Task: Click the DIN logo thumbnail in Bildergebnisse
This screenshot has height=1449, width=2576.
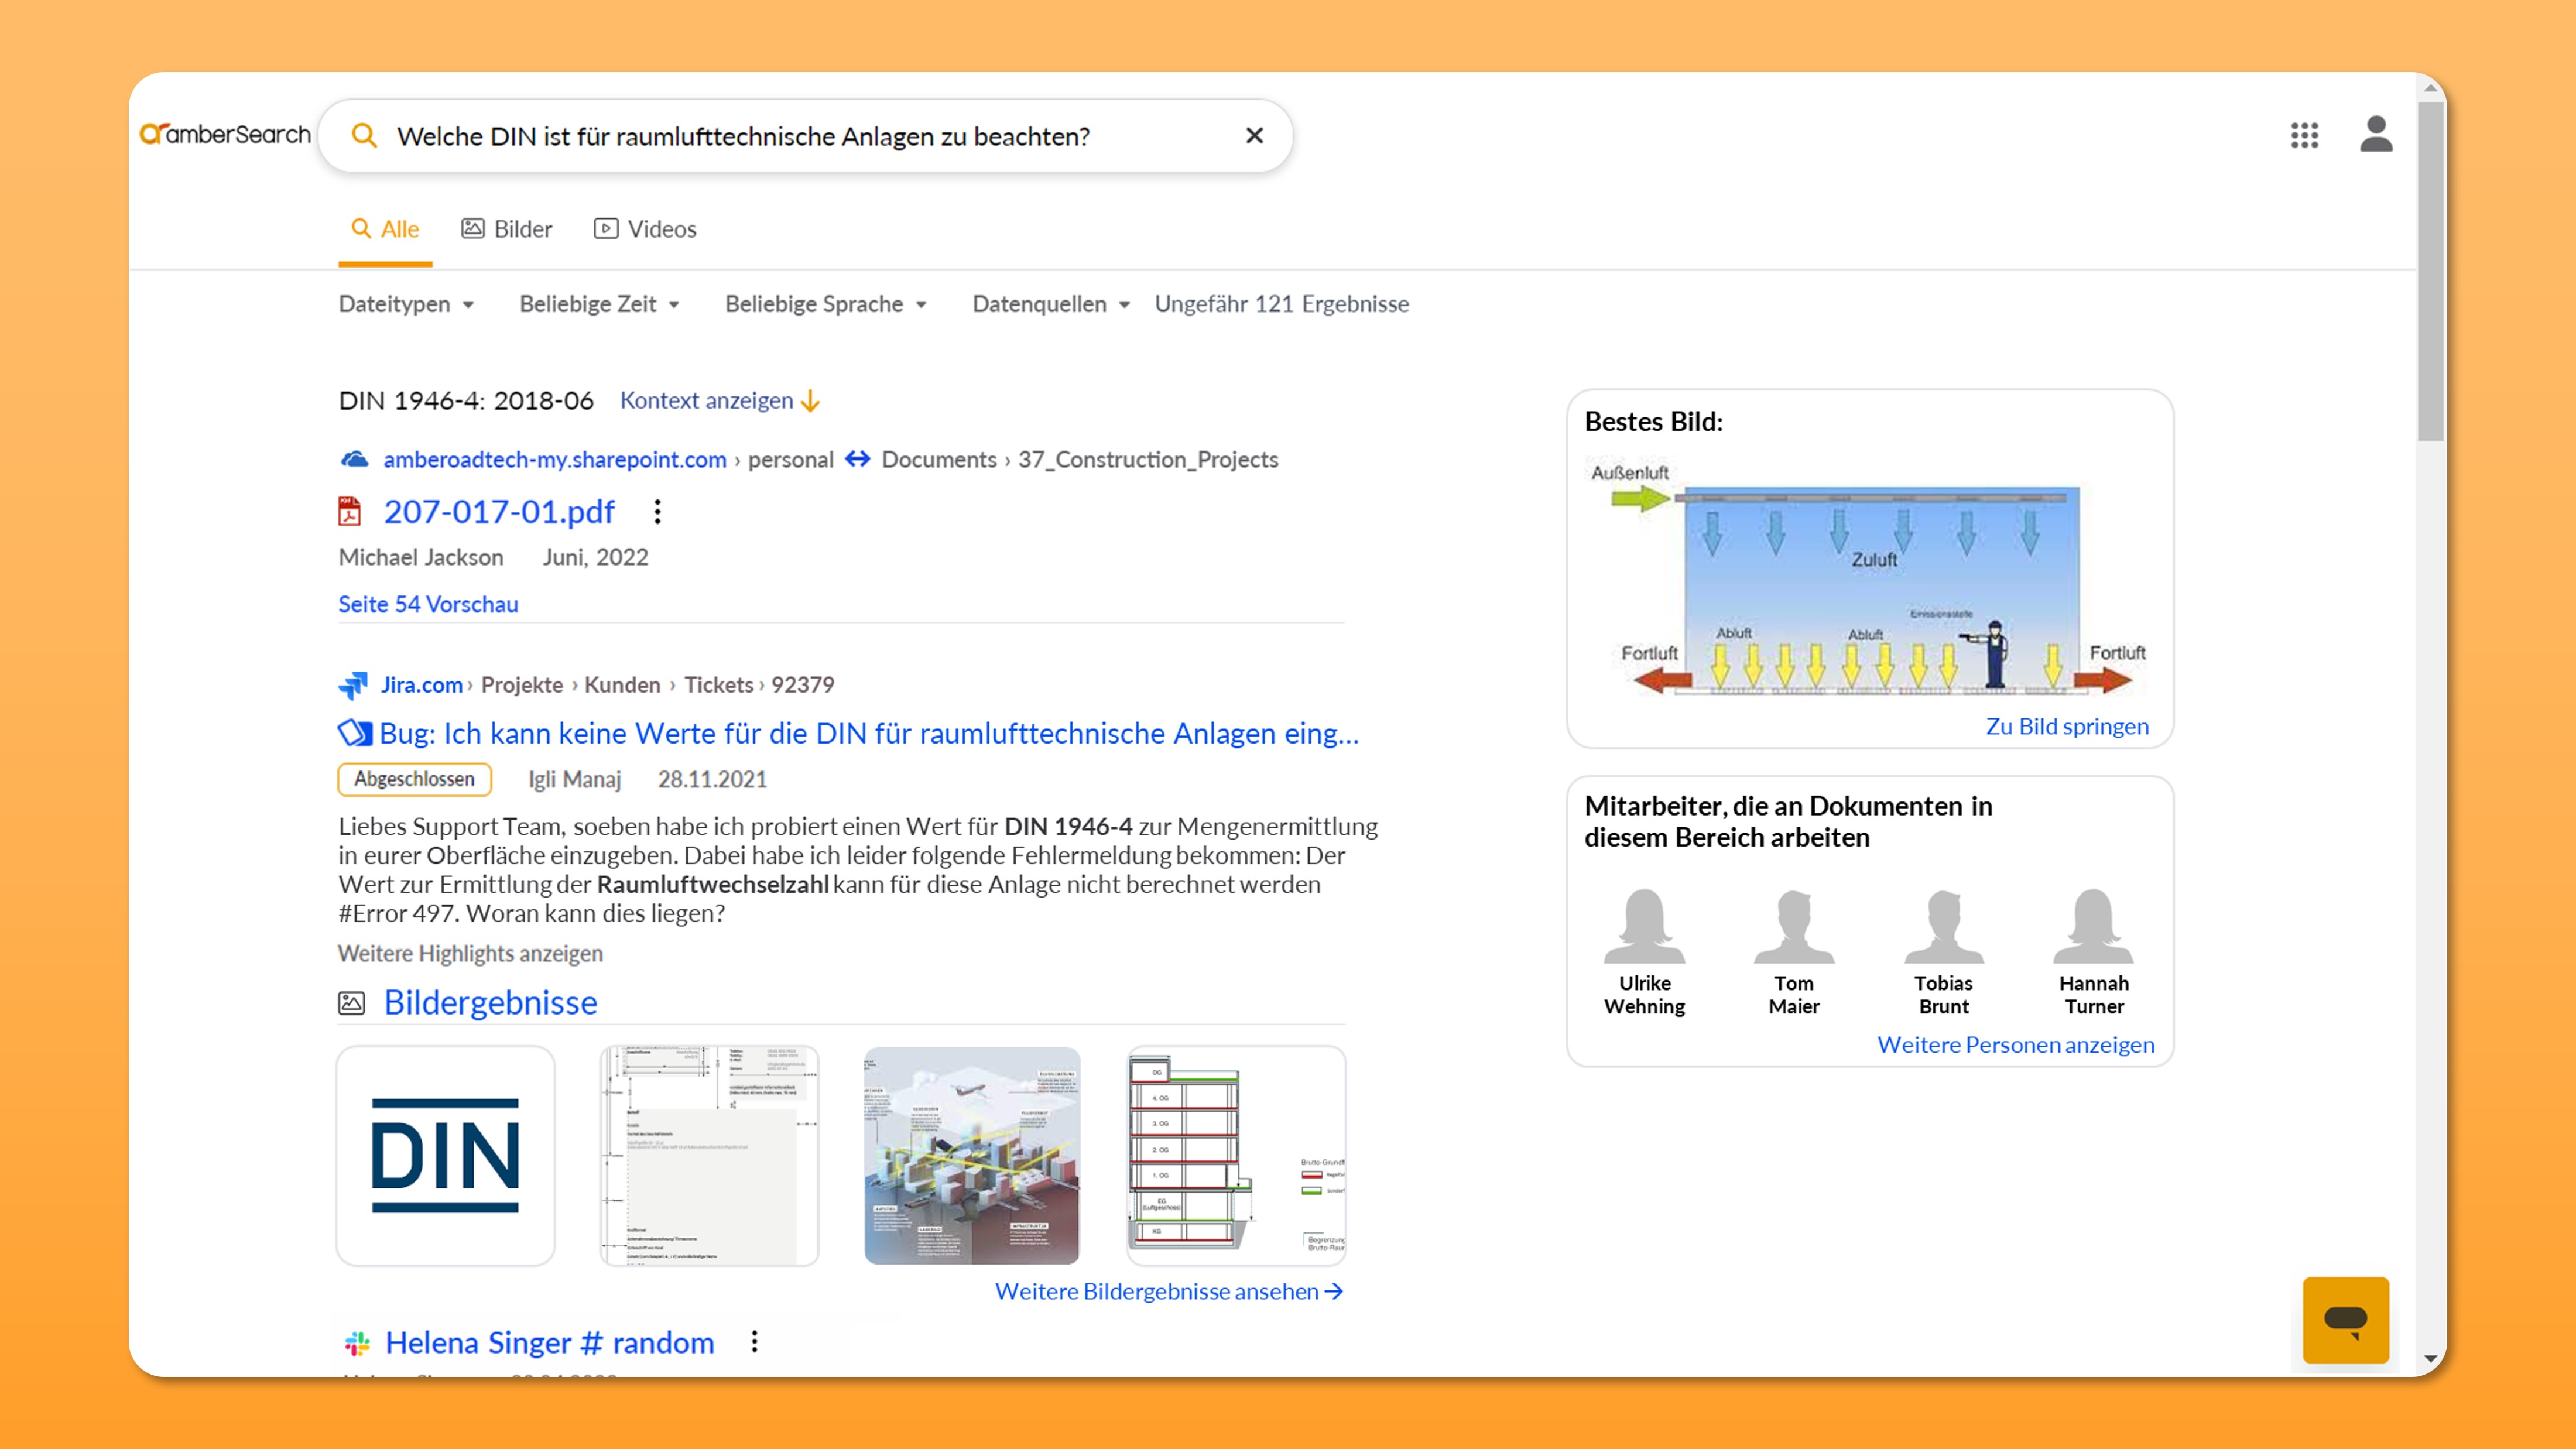Action: point(445,1156)
